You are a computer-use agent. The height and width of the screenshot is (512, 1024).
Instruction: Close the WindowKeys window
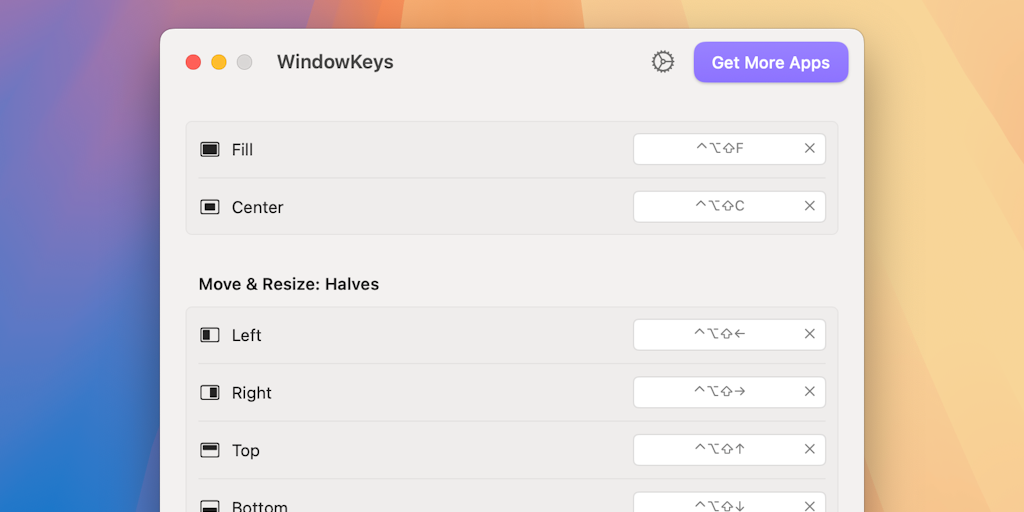click(193, 62)
